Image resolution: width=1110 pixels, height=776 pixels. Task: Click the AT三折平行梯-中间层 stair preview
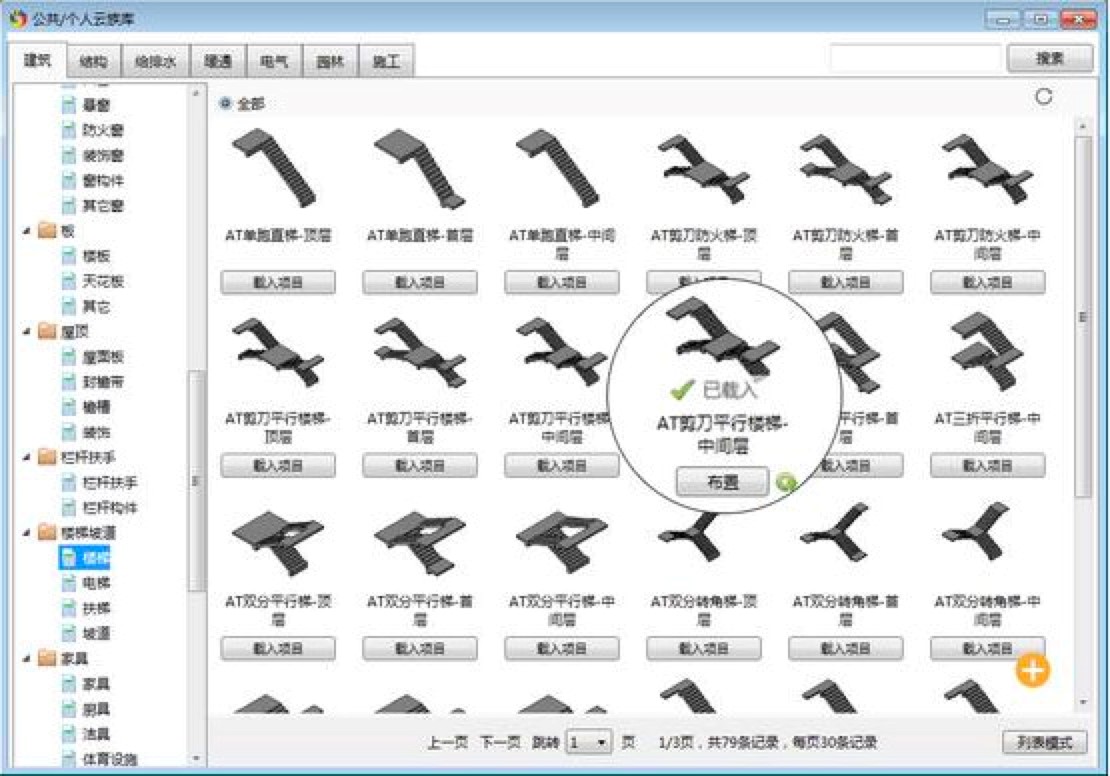pos(987,353)
